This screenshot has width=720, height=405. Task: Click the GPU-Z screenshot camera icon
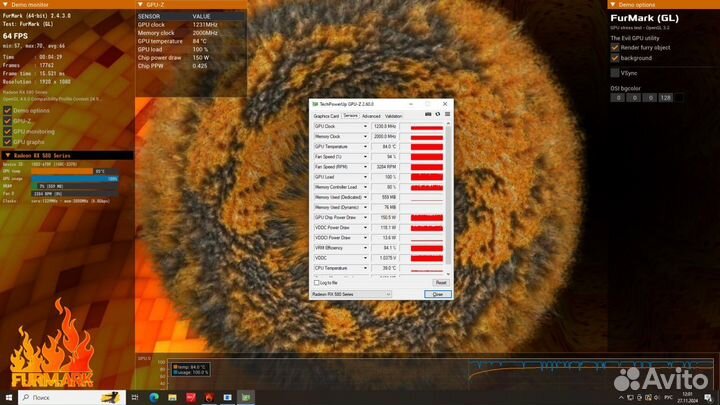428,114
